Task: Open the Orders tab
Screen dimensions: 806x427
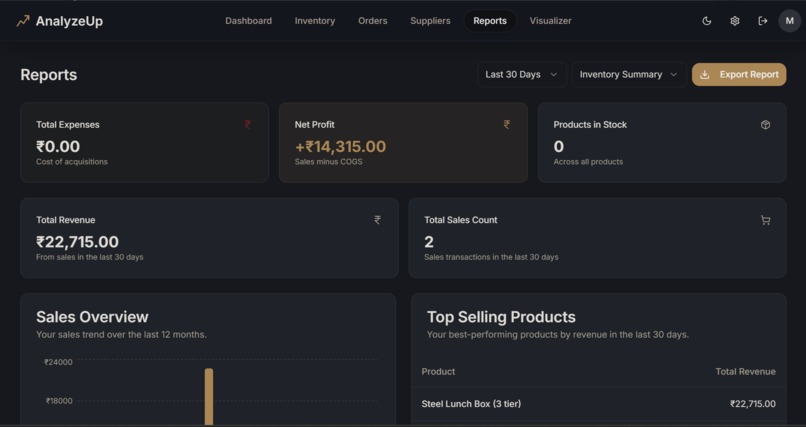Action: pos(373,21)
